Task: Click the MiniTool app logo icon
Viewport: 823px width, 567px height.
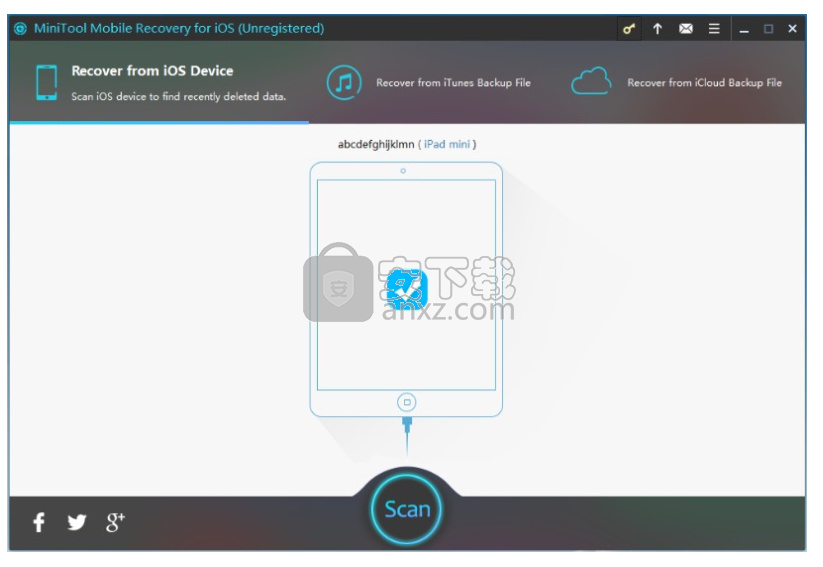Action: 20,28
